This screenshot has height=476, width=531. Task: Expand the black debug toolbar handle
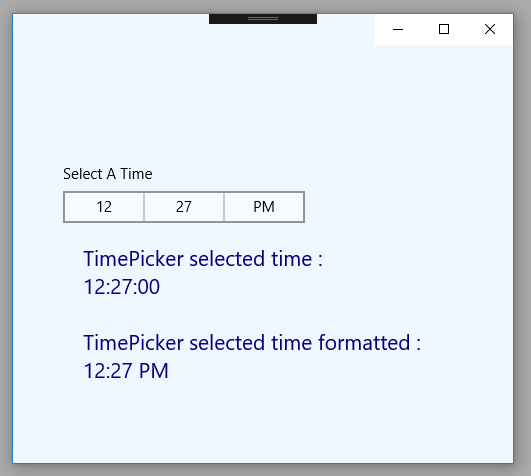(x=263, y=19)
